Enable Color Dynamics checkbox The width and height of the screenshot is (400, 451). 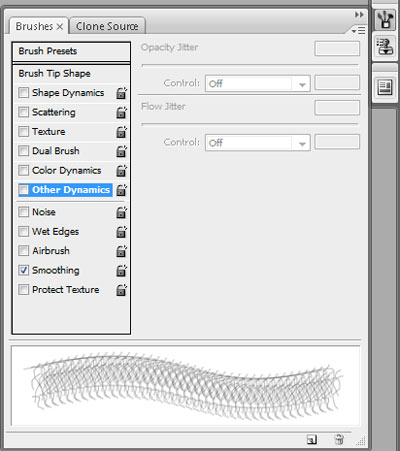(23, 170)
